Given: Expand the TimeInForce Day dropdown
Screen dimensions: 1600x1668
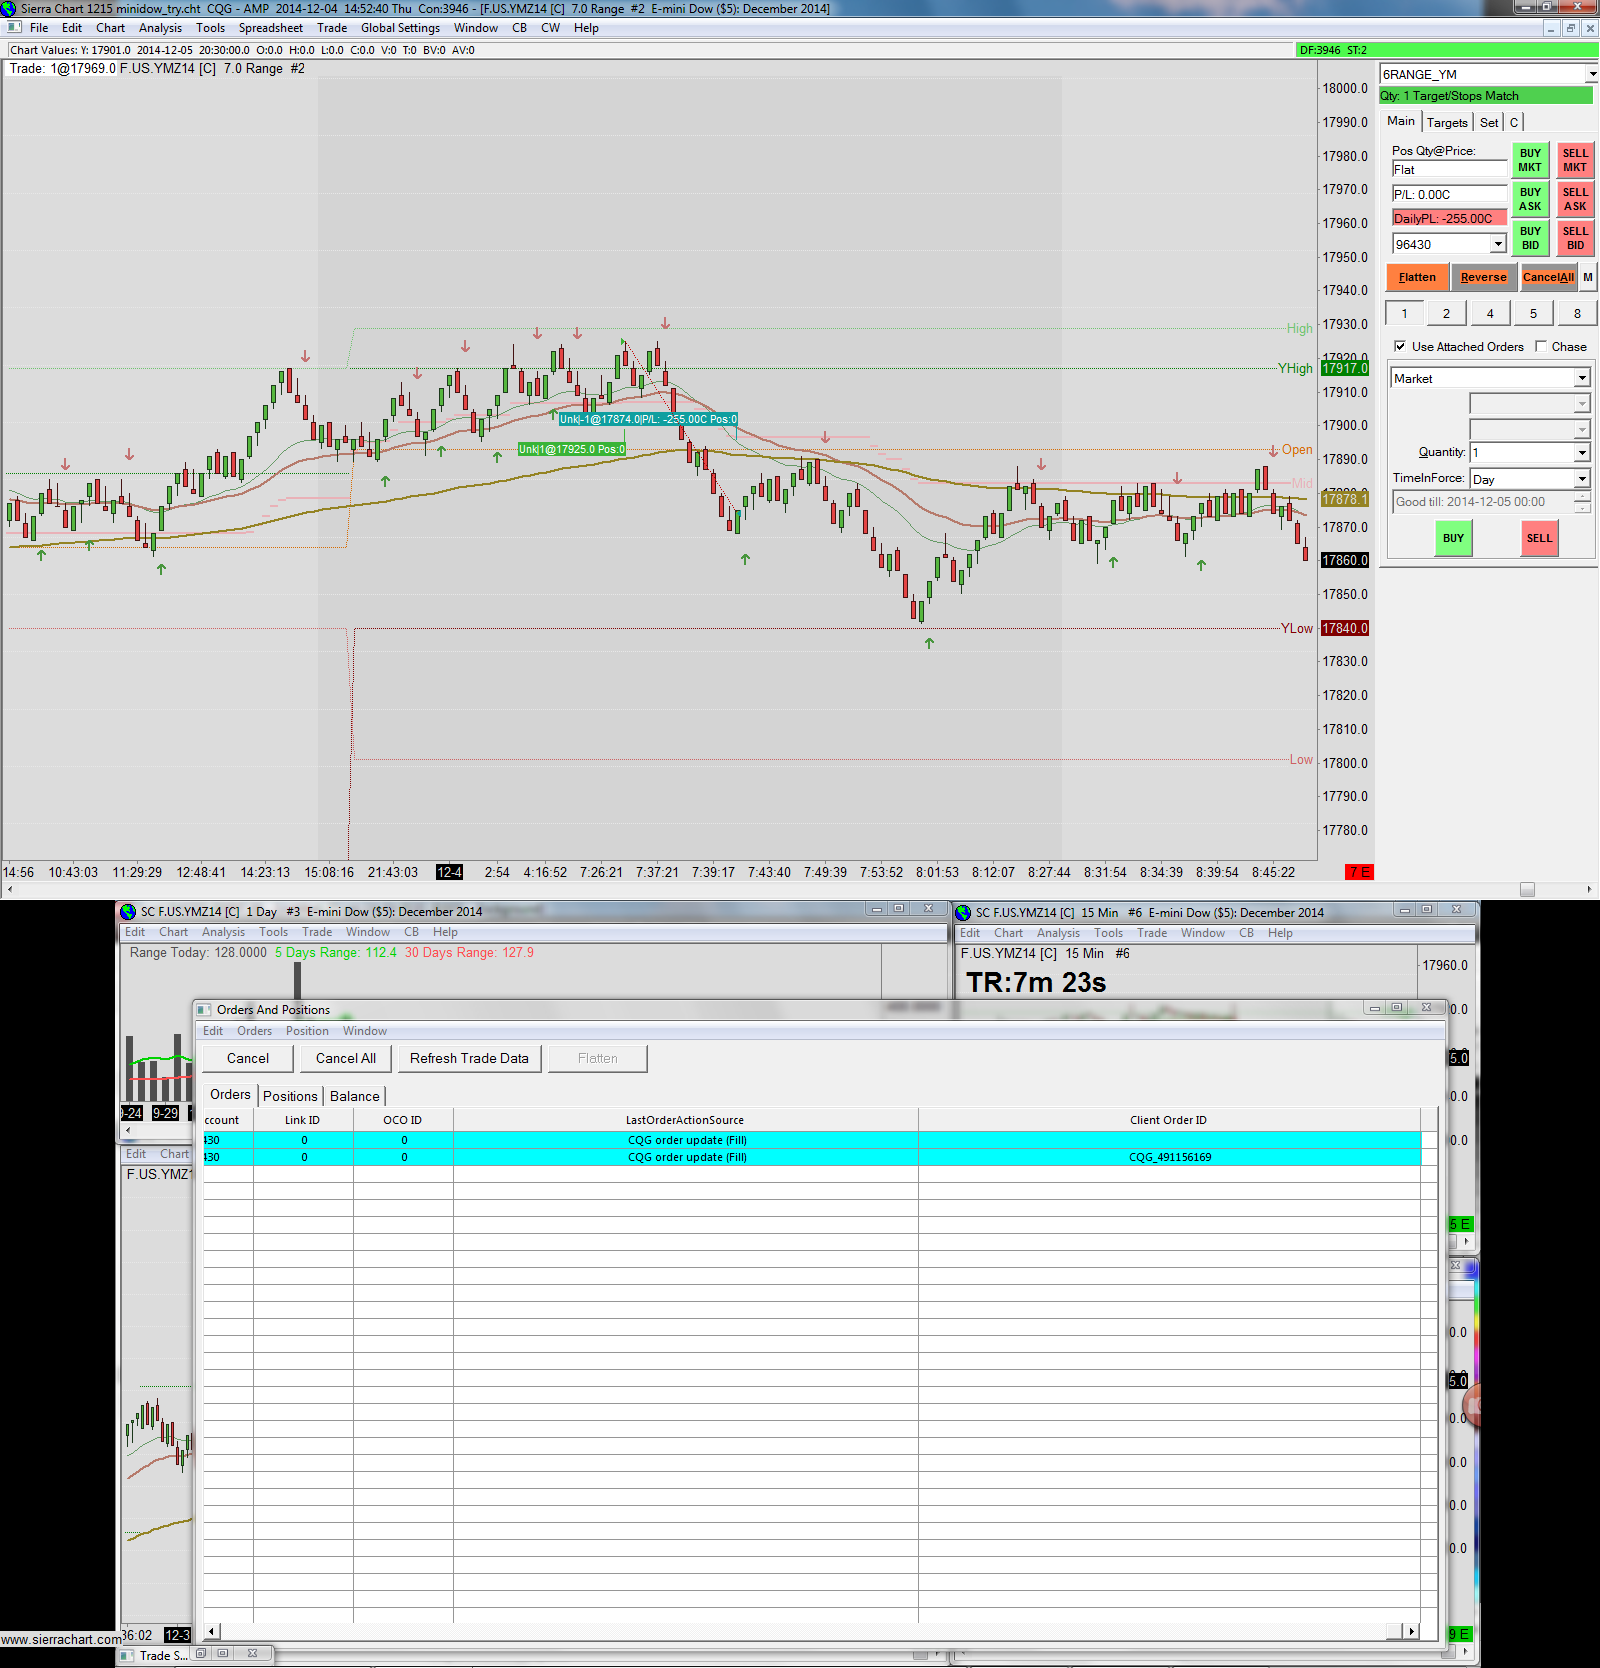Looking at the screenshot, I should pos(1582,479).
